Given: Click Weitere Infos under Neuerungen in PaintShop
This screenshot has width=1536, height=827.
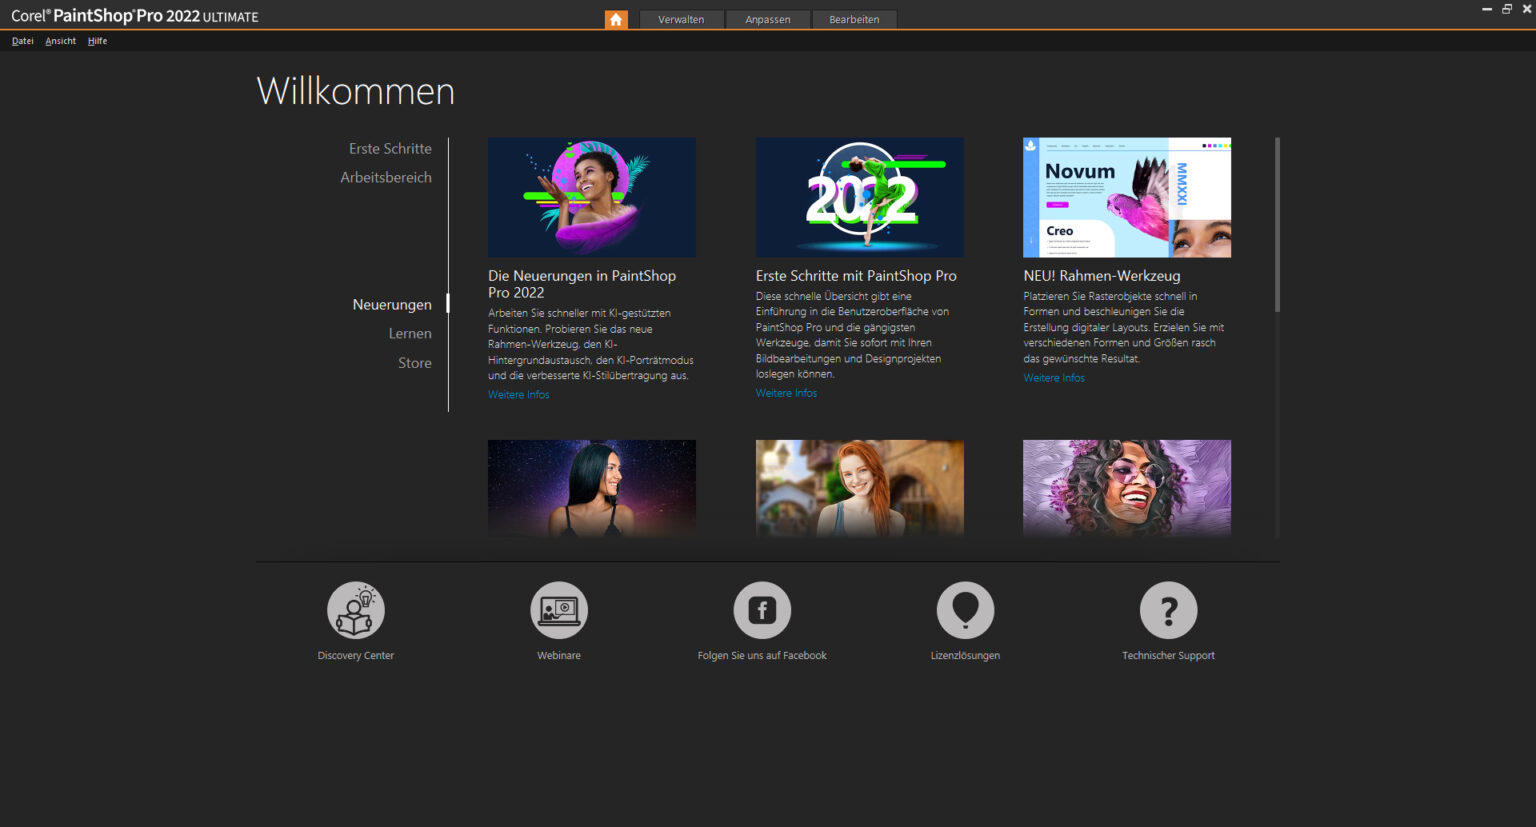Looking at the screenshot, I should coord(518,395).
